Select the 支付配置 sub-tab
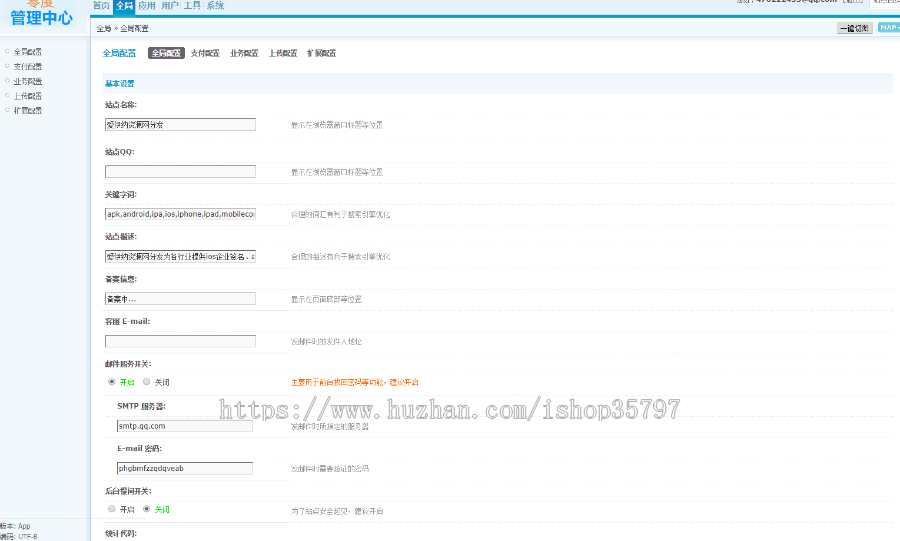 205,53
